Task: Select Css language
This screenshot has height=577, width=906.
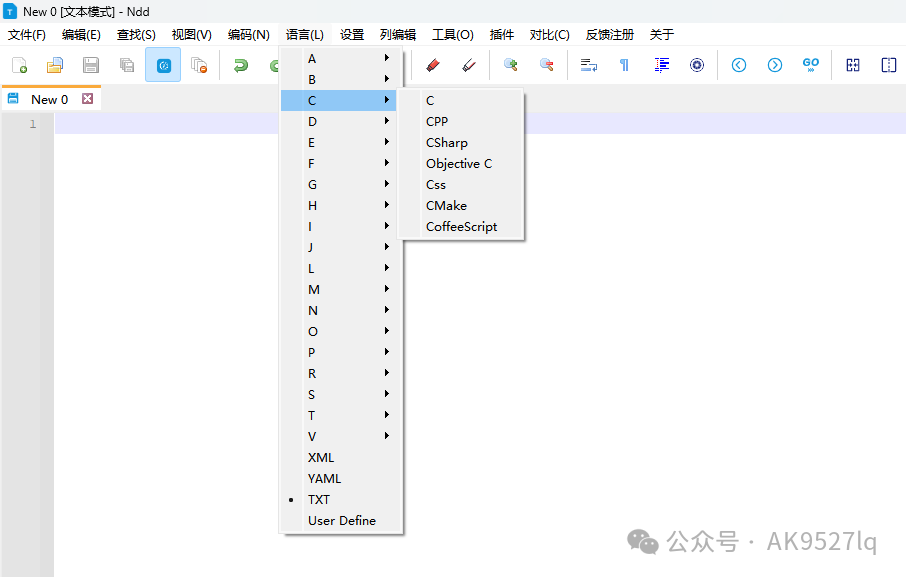Action: (x=461, y=185)
